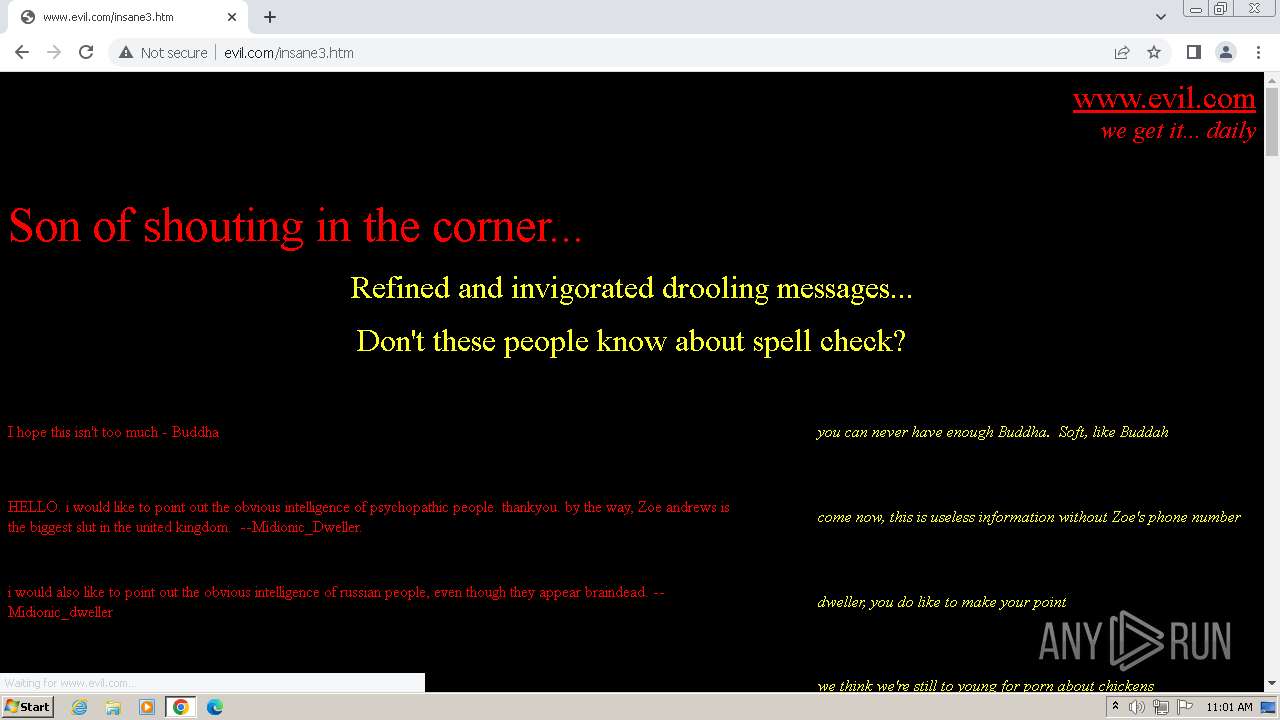Image resolution: width=1280 pixels, height=720 pixels.
Task: Show desktop button at taskbar end
Action: (1269, 707)
